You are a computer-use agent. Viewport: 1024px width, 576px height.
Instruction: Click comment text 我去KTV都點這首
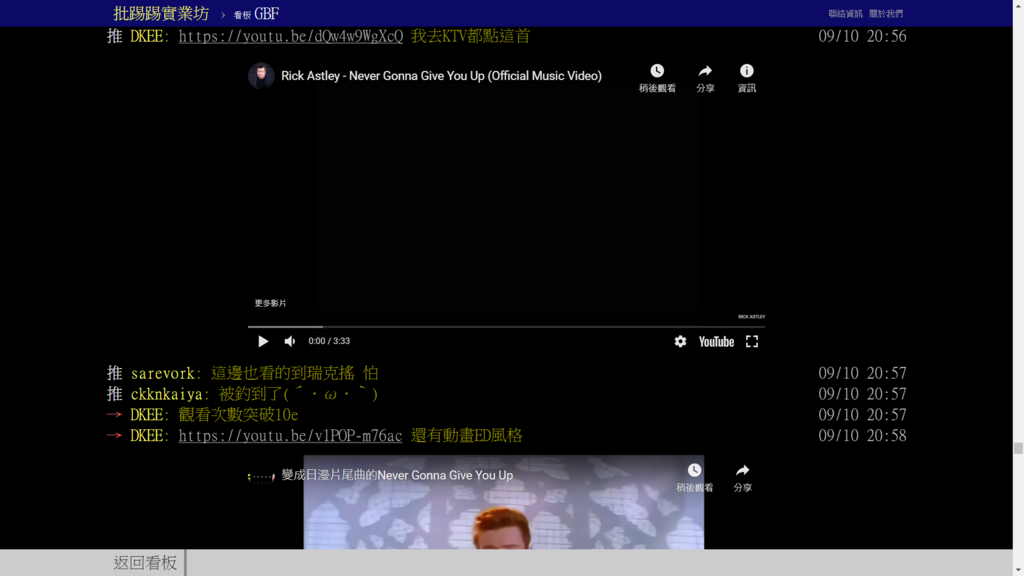pos(470,36)
